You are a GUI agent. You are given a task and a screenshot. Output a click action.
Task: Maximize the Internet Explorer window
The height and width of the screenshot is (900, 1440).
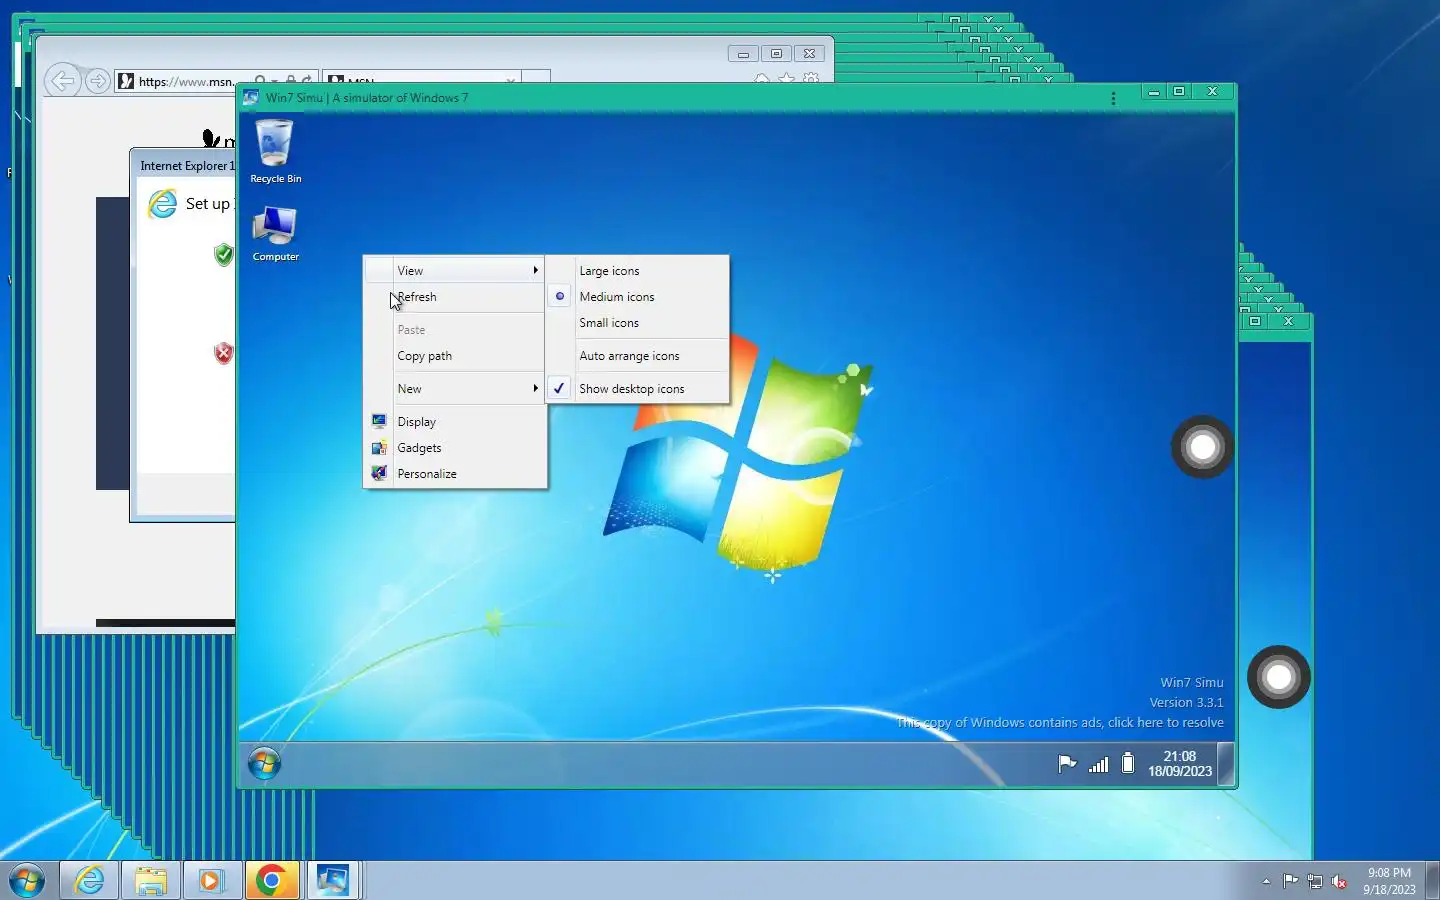coord(776,54)
